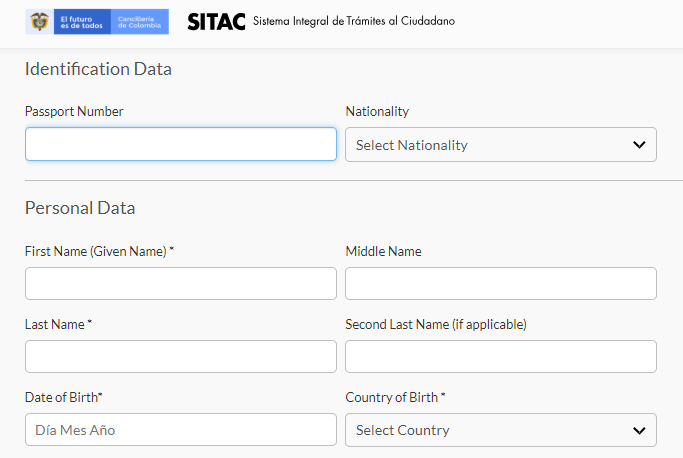Click into the First Name (Given Name) field
Screen dimensions: 683x458
[x=181, y=283]
